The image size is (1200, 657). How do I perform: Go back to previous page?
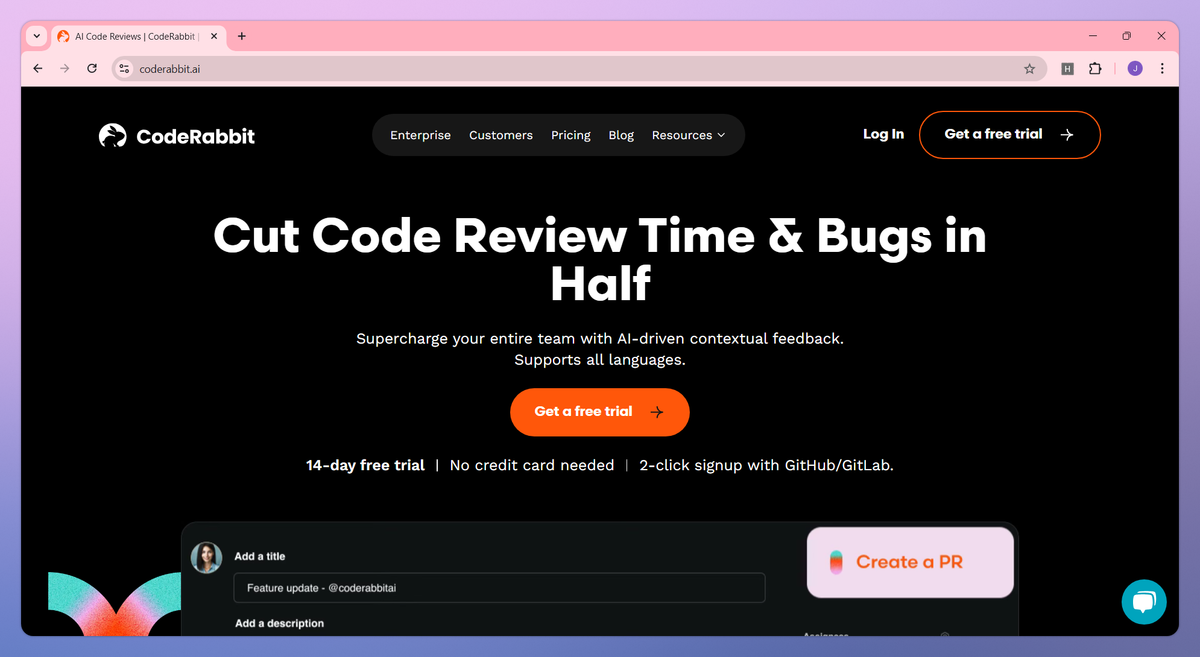coord(38,69)
